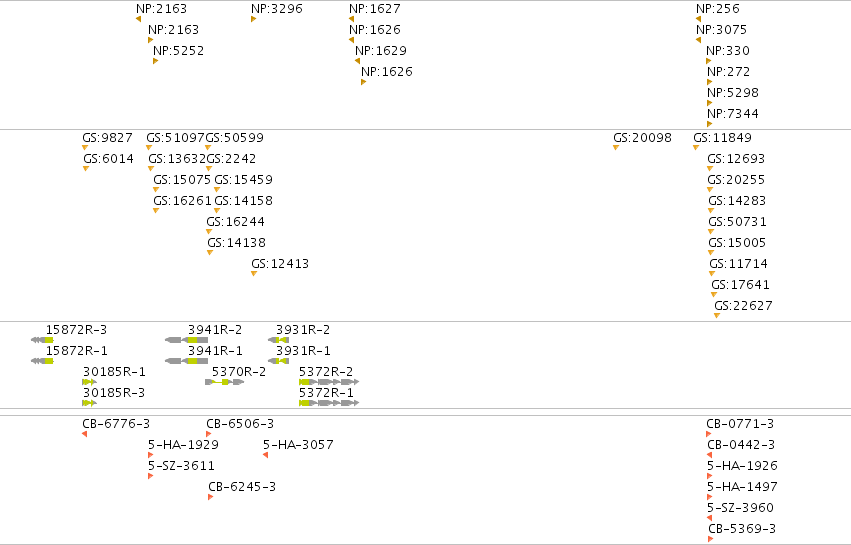Click the NP:3075 feature label

pos(721,29)
